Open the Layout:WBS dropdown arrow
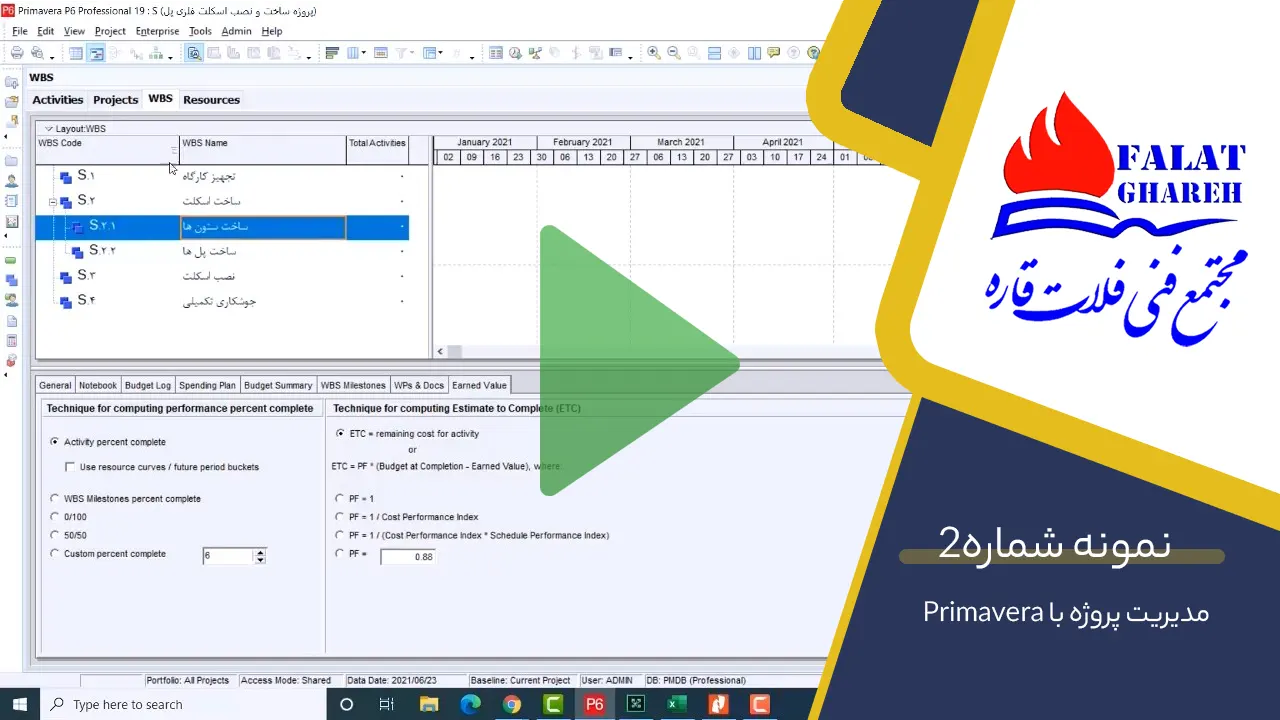 [48, 129]
